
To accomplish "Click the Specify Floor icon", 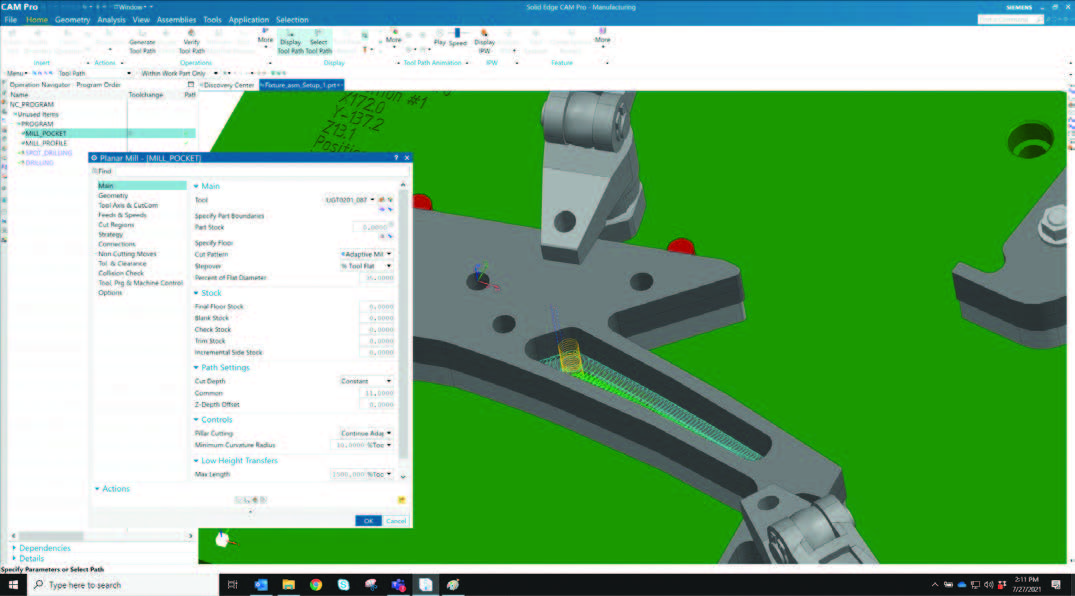I will (x=383, y=236).
